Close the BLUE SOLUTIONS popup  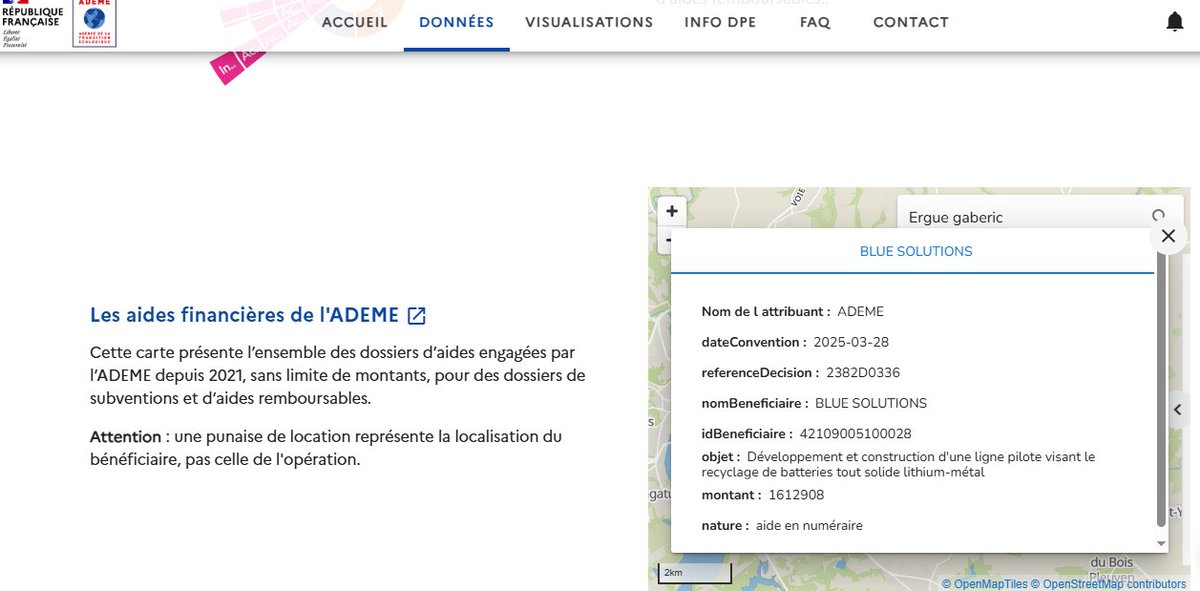click(x=1168, y=237)
